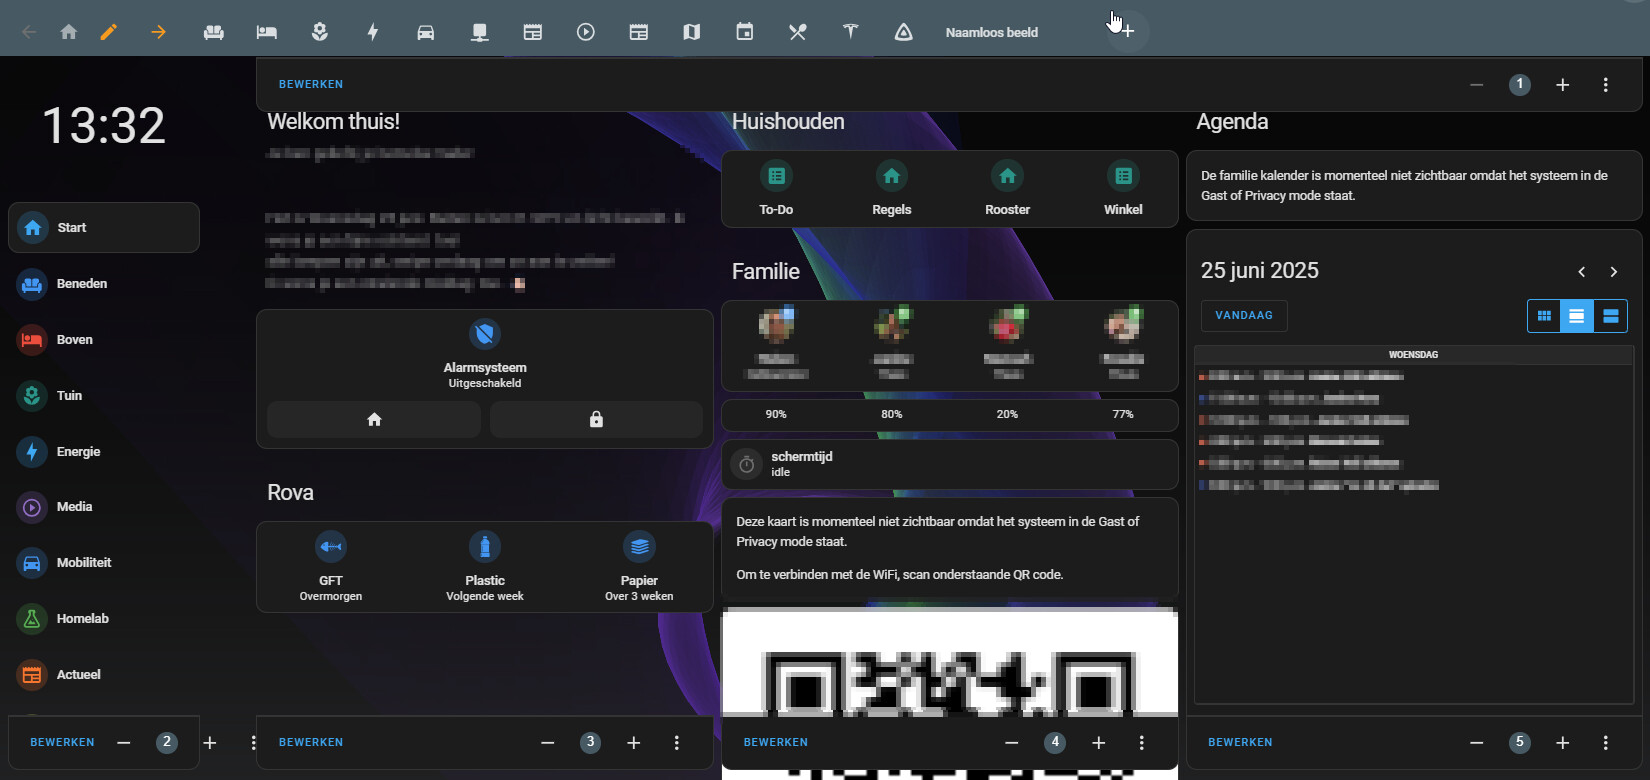Open the folded map icon tab

pos(691,32)
